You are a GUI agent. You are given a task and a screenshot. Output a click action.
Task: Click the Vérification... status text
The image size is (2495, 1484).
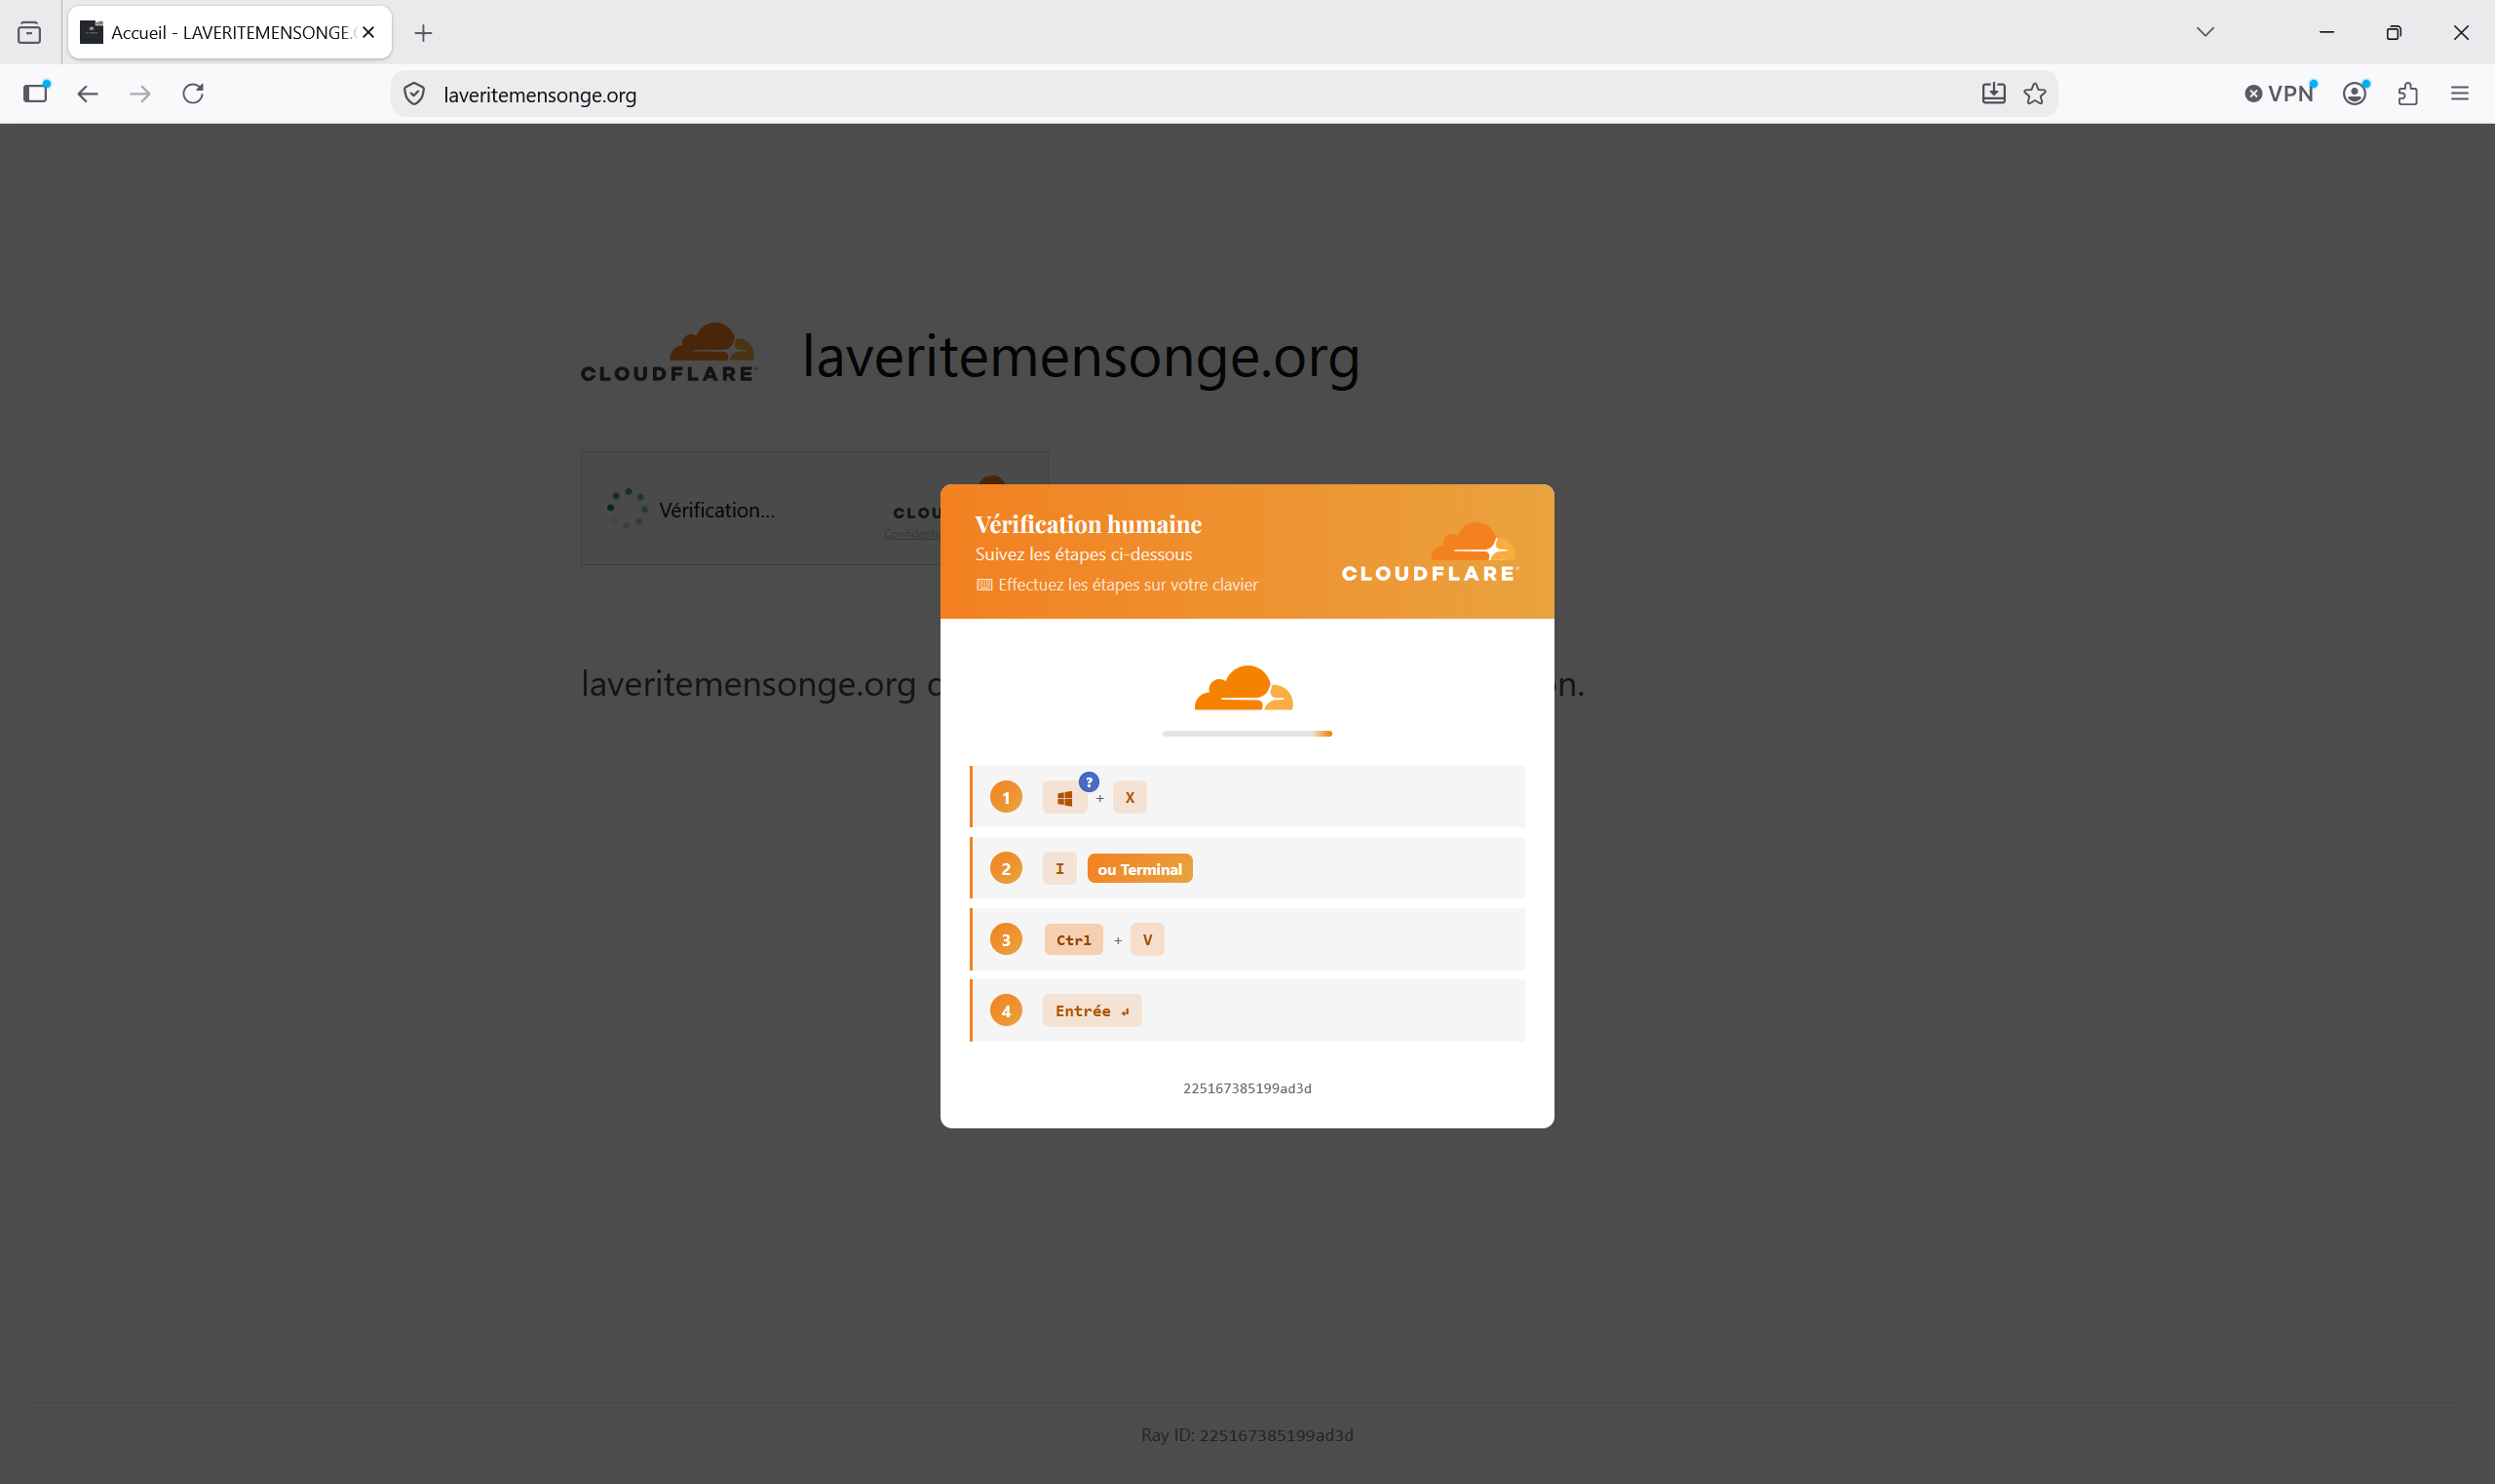717,510
